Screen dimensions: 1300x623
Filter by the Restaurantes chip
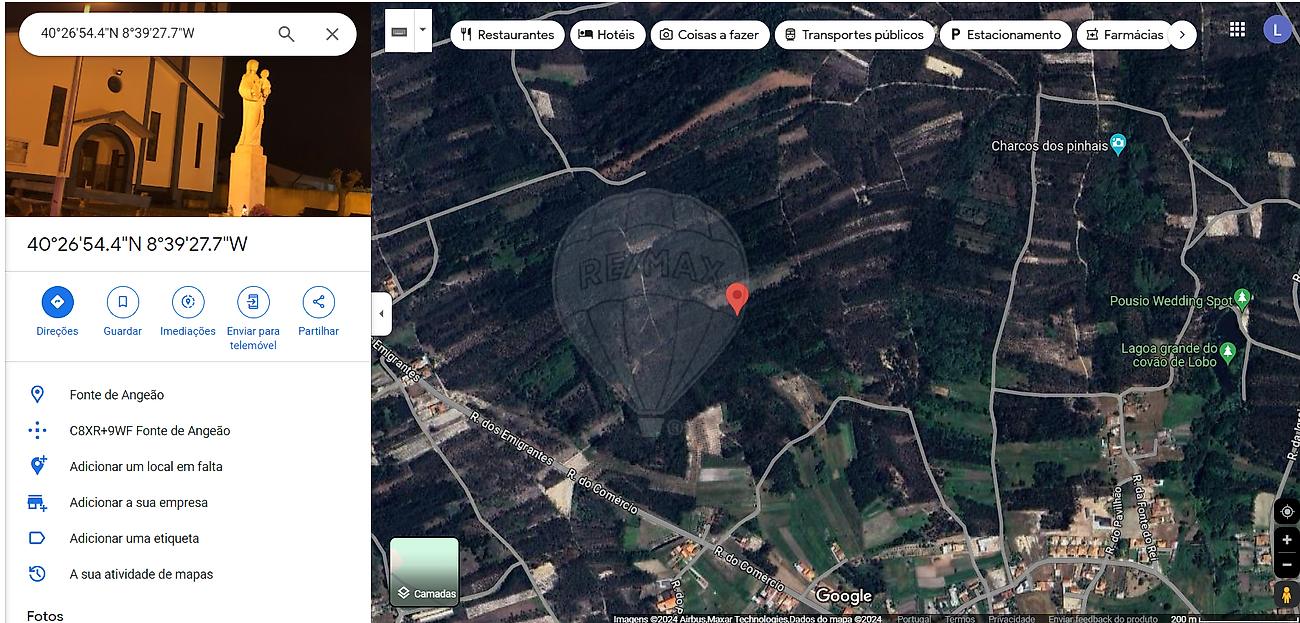pos(507,35)
